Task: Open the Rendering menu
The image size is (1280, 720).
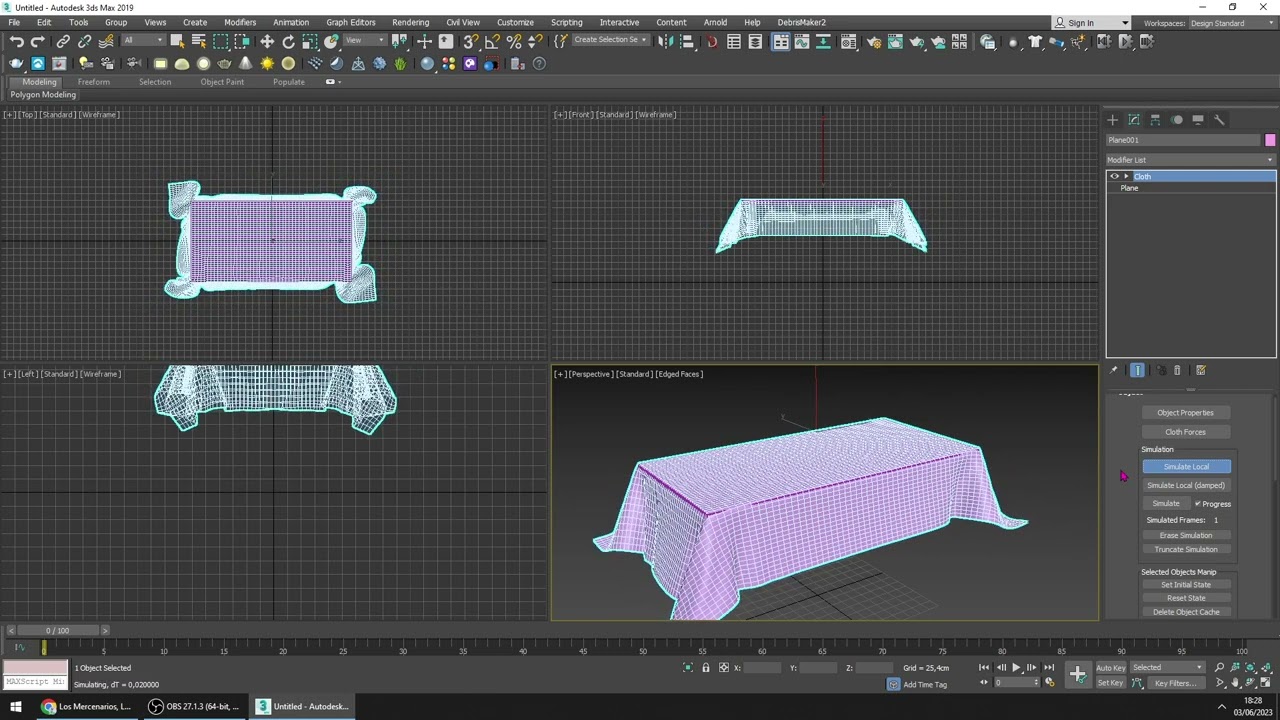Action: (x=410, y=22)
